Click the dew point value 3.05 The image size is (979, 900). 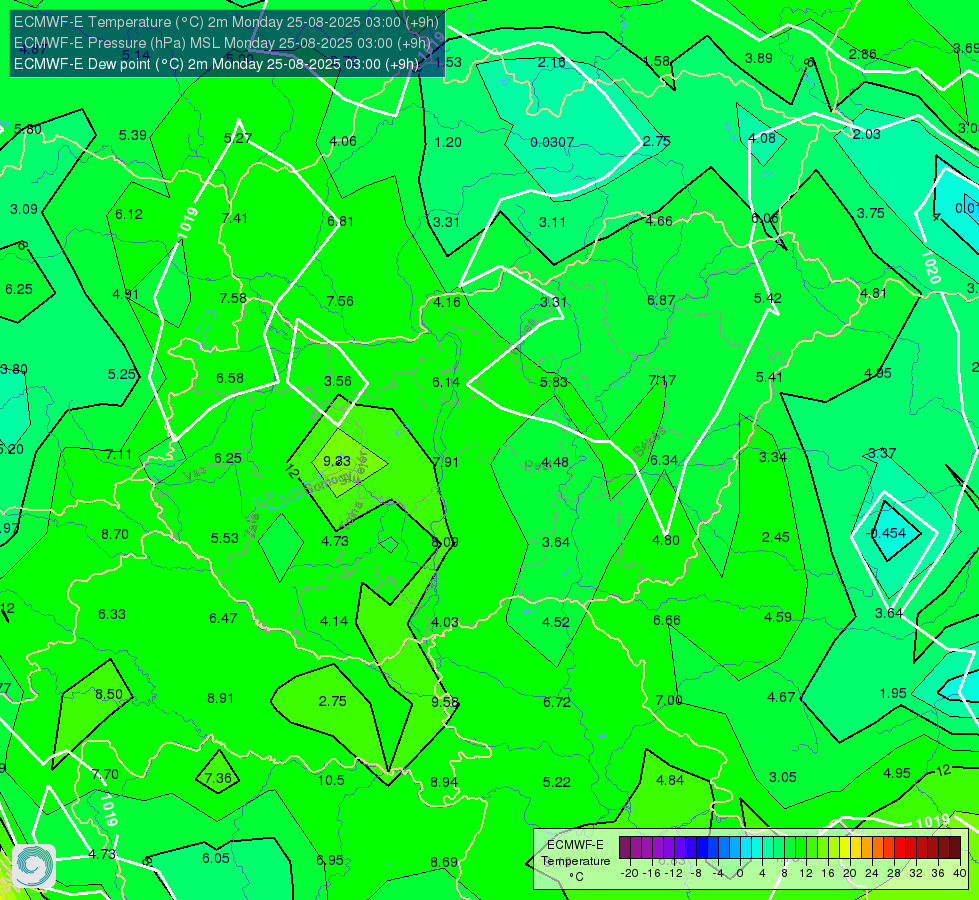[782, 777]
